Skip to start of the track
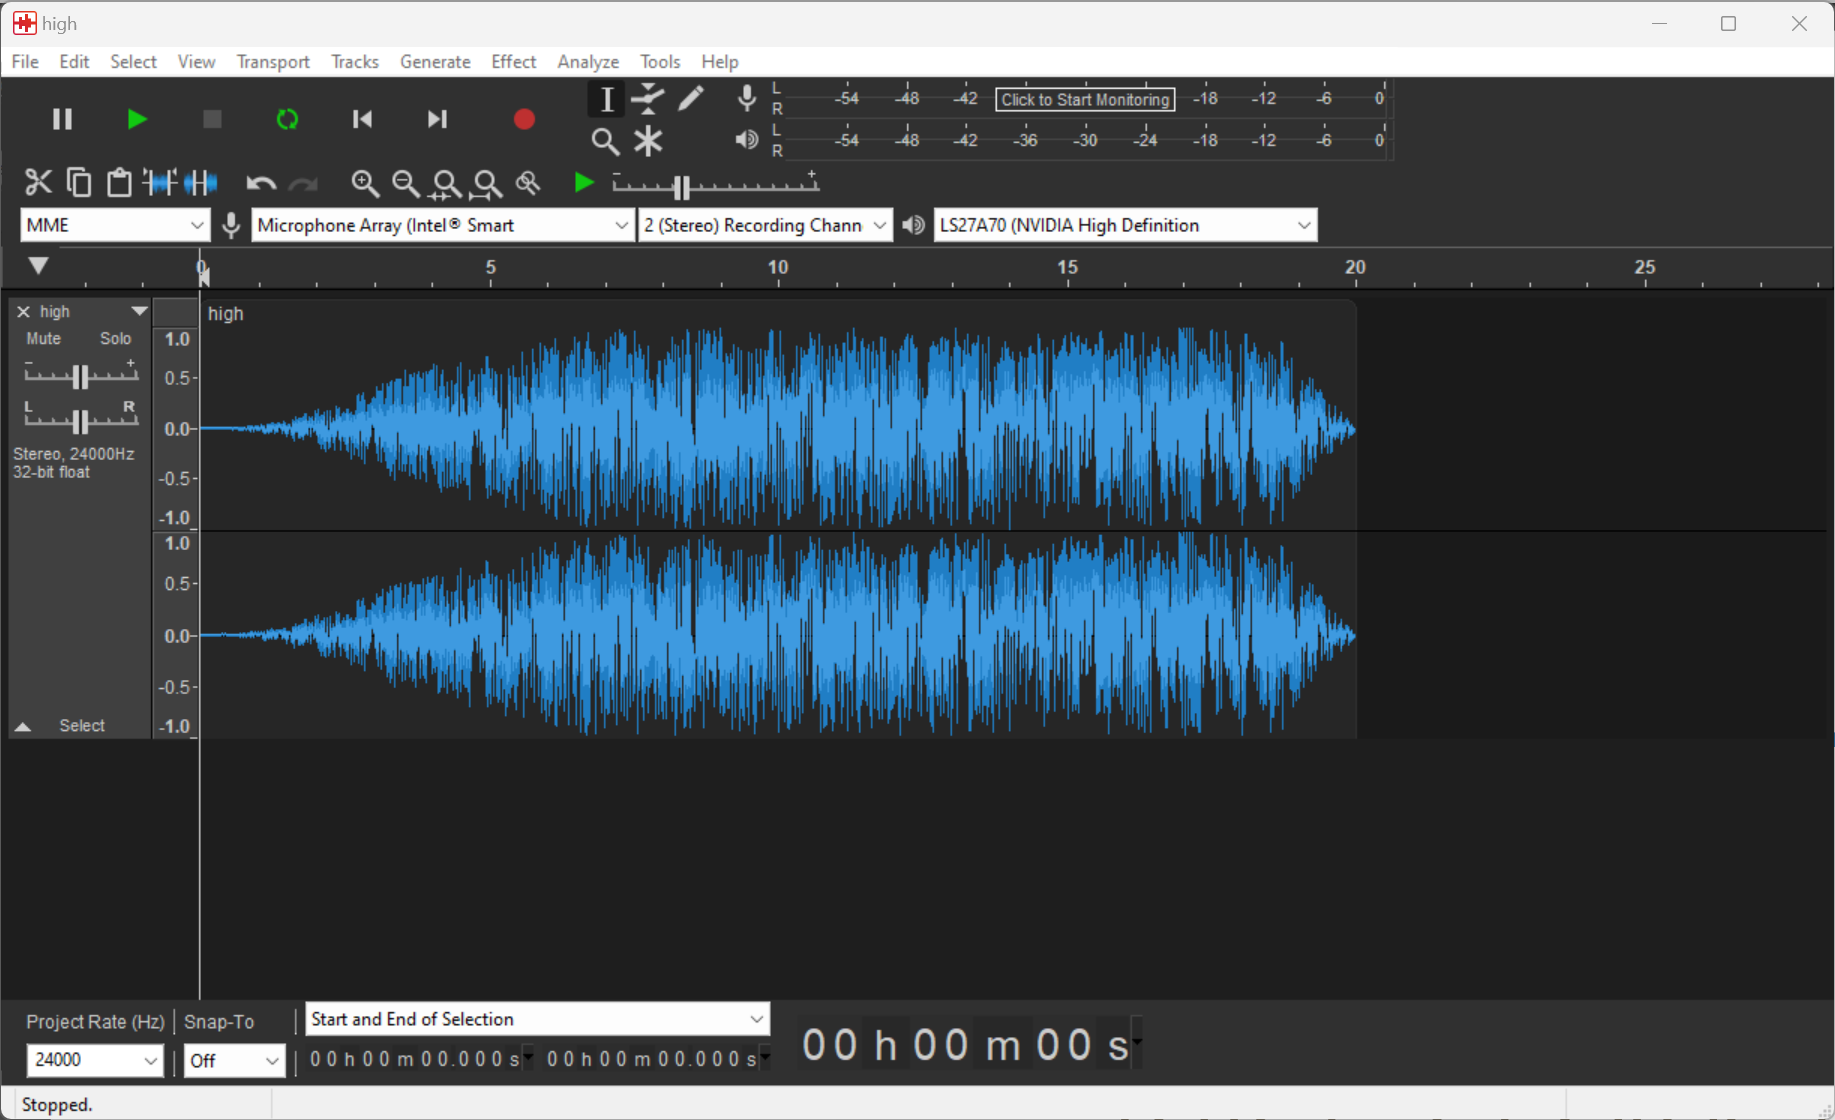Viewport: 1835px width, 1120px height. (362, 119)
